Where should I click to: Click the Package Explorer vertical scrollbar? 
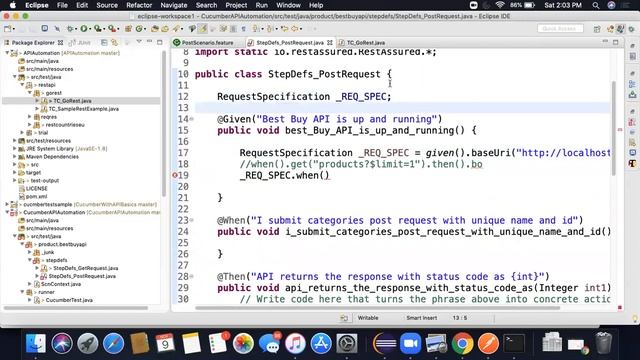(164, 124)
